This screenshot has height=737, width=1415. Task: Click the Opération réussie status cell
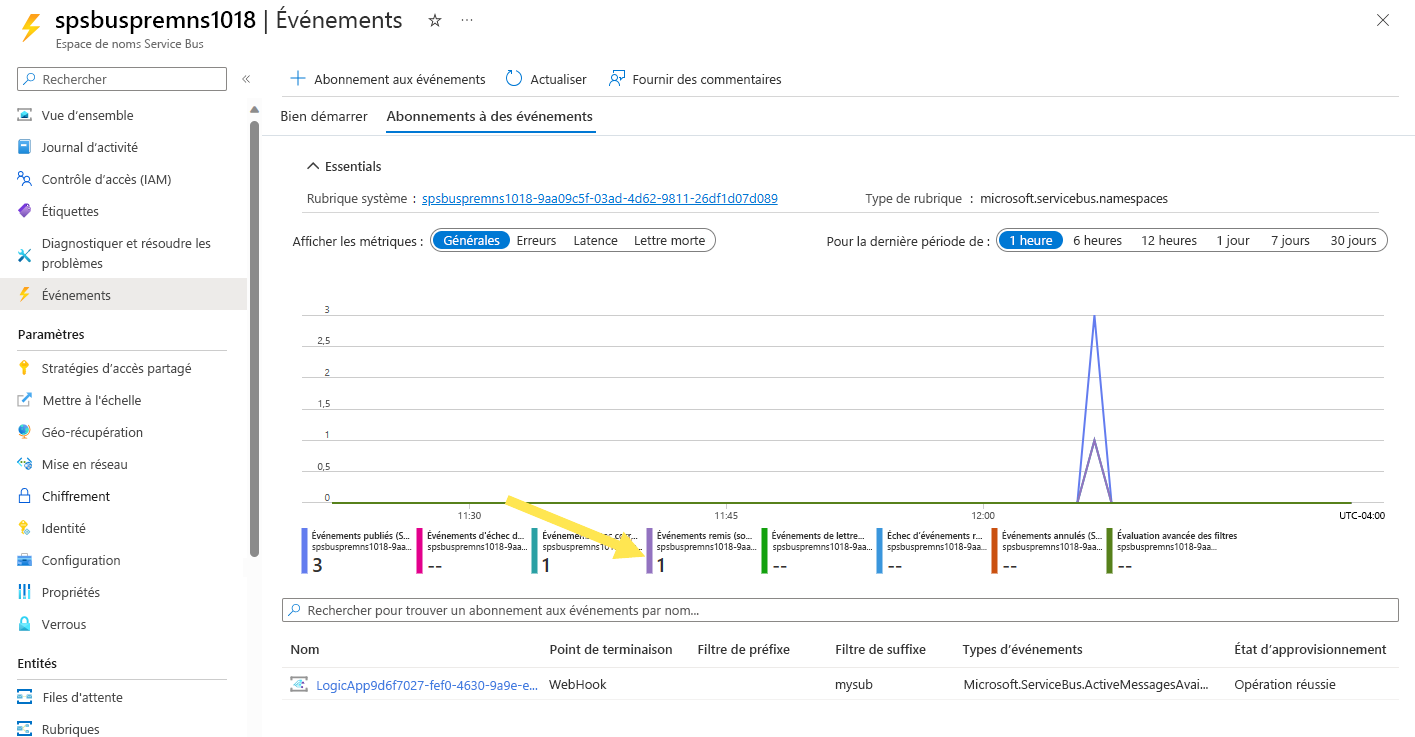tap(1285, 685)
